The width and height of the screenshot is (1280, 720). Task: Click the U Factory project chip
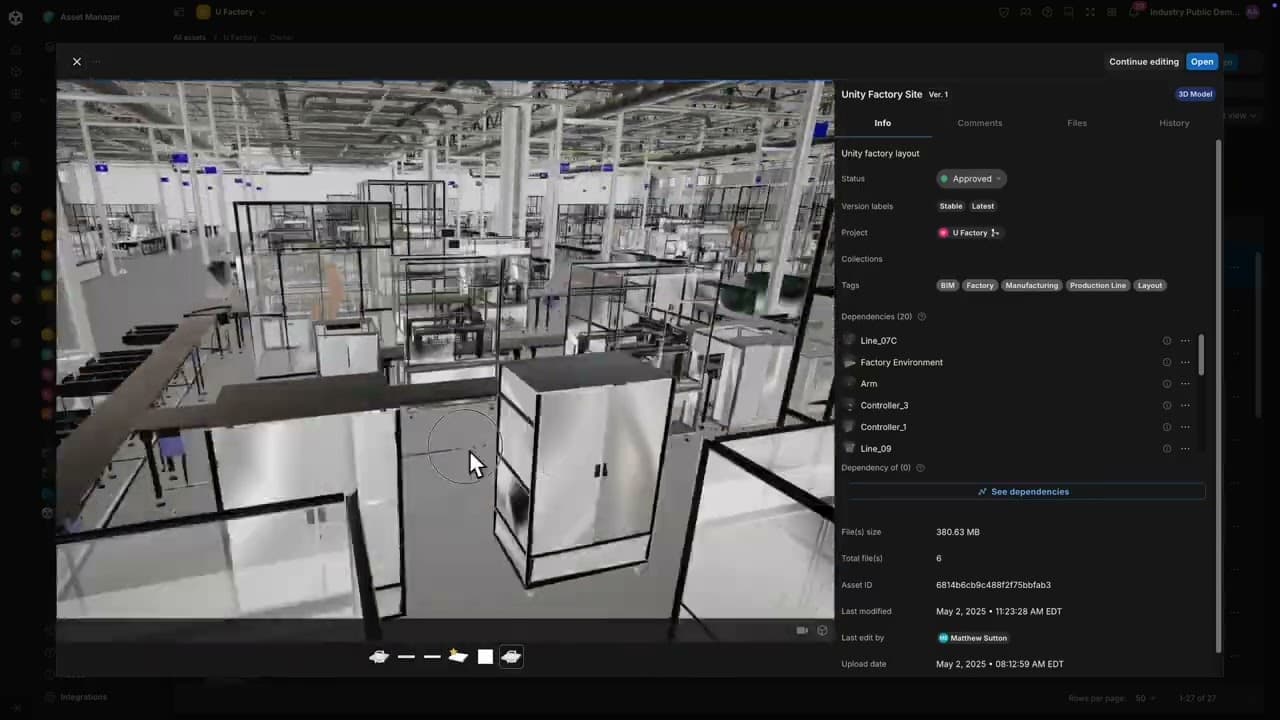point(969,233)
